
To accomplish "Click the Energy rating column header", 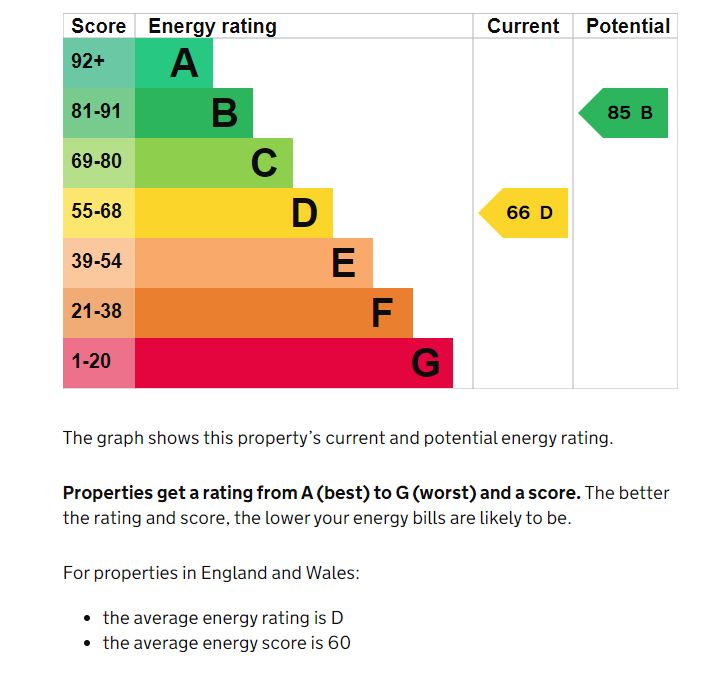I will 212,27.
